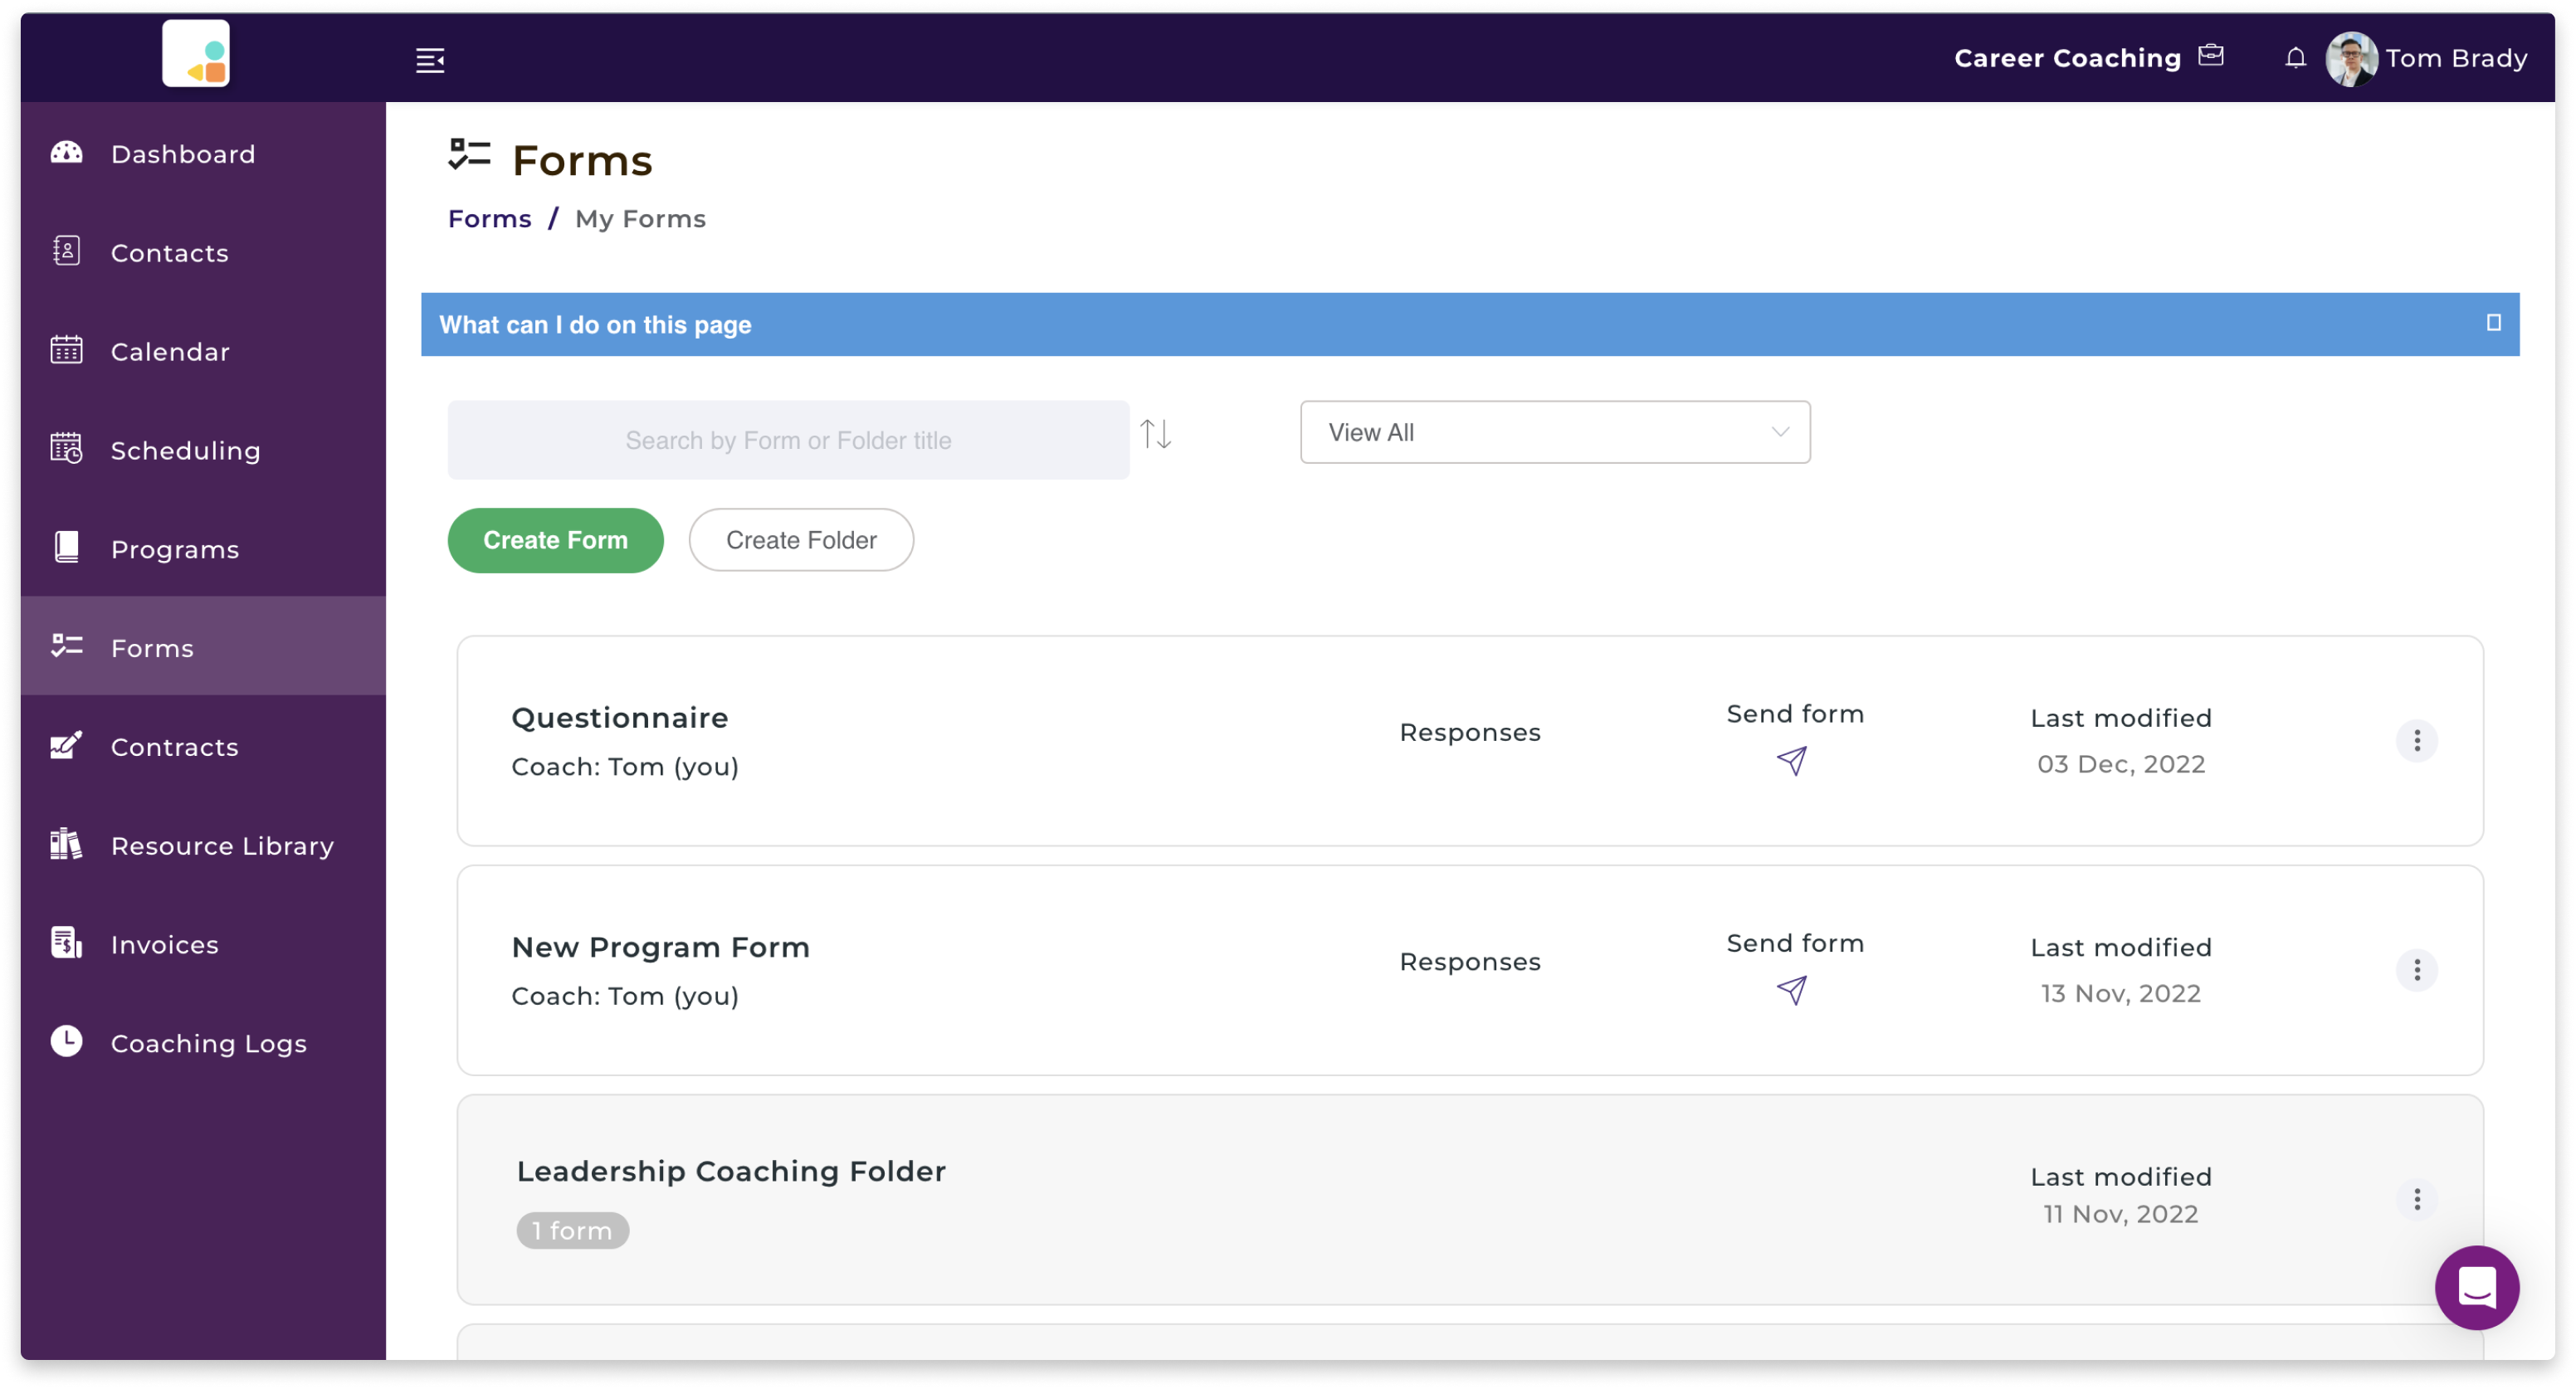Image resolution: width=2576 pixels, height=1389 pixels.
Task: Open the three-dot menu for New Program Form
Action: 2416,970
